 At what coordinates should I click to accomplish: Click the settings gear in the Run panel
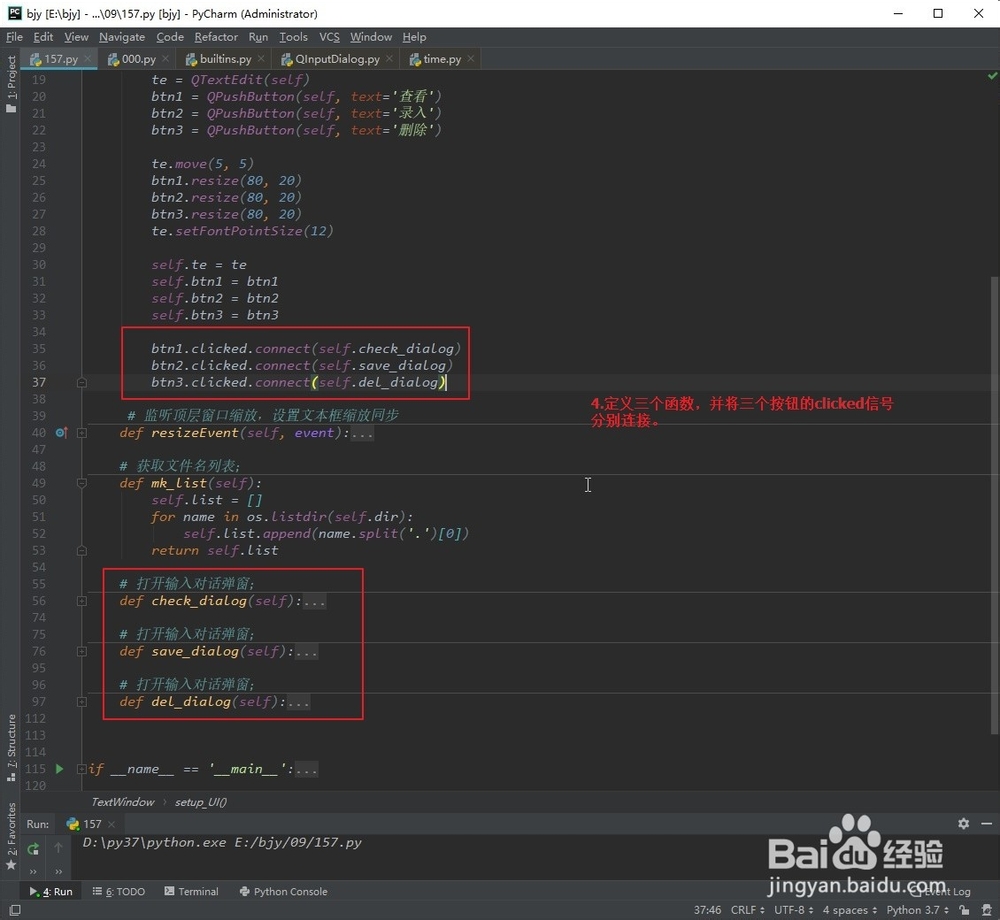coord(962,823)
